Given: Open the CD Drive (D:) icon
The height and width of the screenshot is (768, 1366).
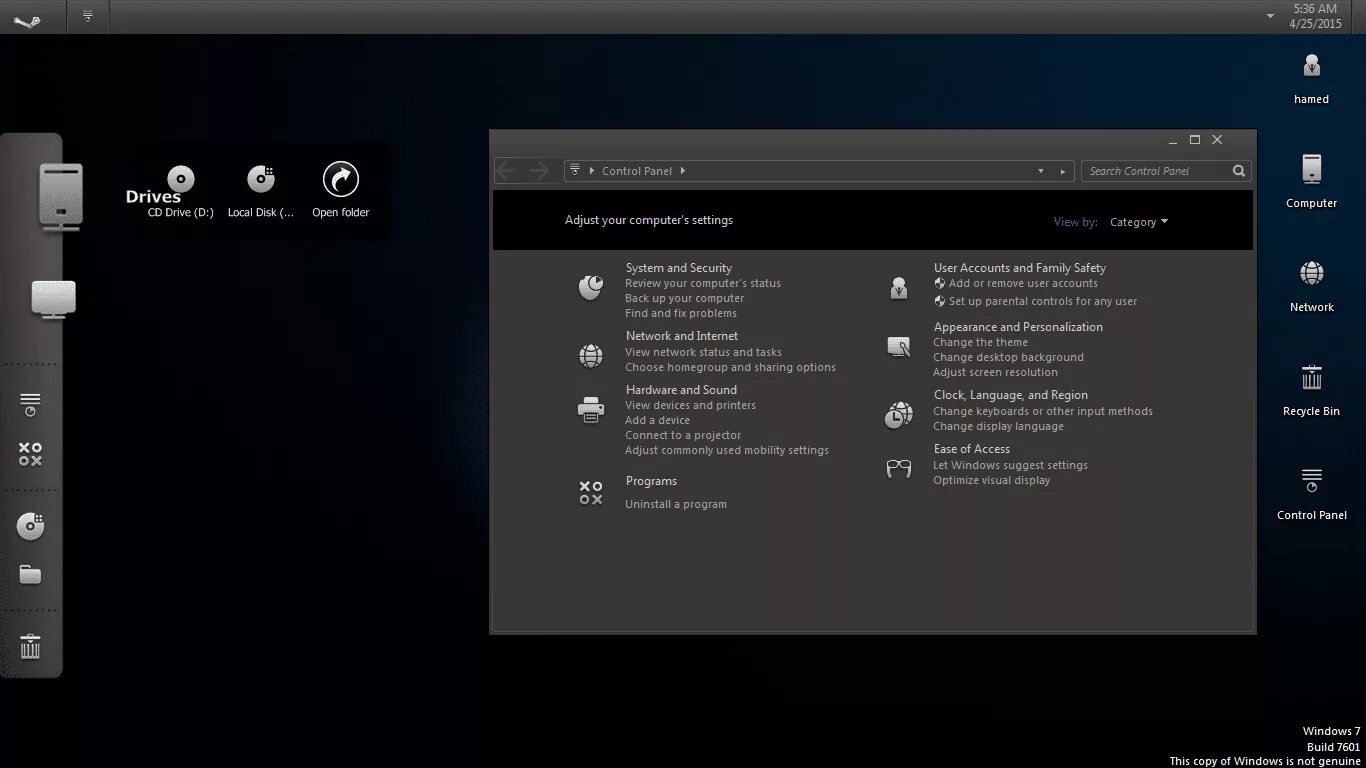Looking at the screenshot, I should (x=181, y=180).
